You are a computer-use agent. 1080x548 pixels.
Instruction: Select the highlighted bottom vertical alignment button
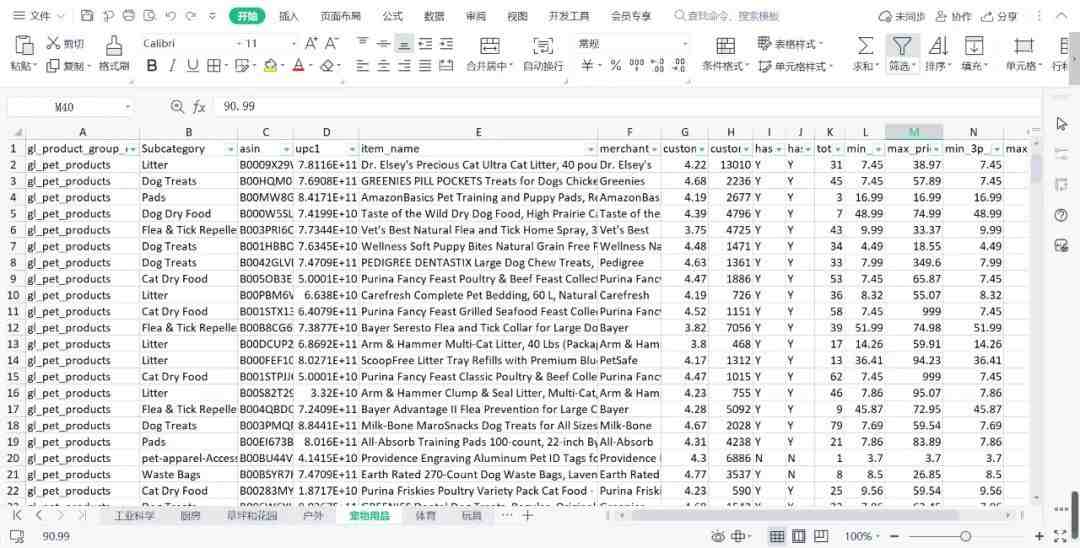pyautogui.click(x=404, y=43)
